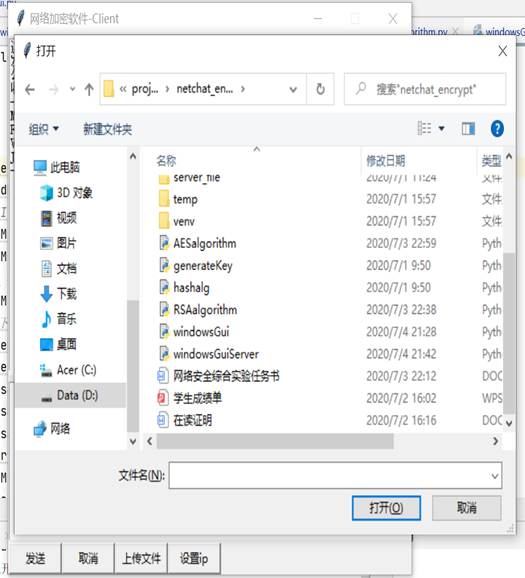This screenshot has width=525, height=578.
Task: Click the 取消 button in dialog
Action: [466, 508]
